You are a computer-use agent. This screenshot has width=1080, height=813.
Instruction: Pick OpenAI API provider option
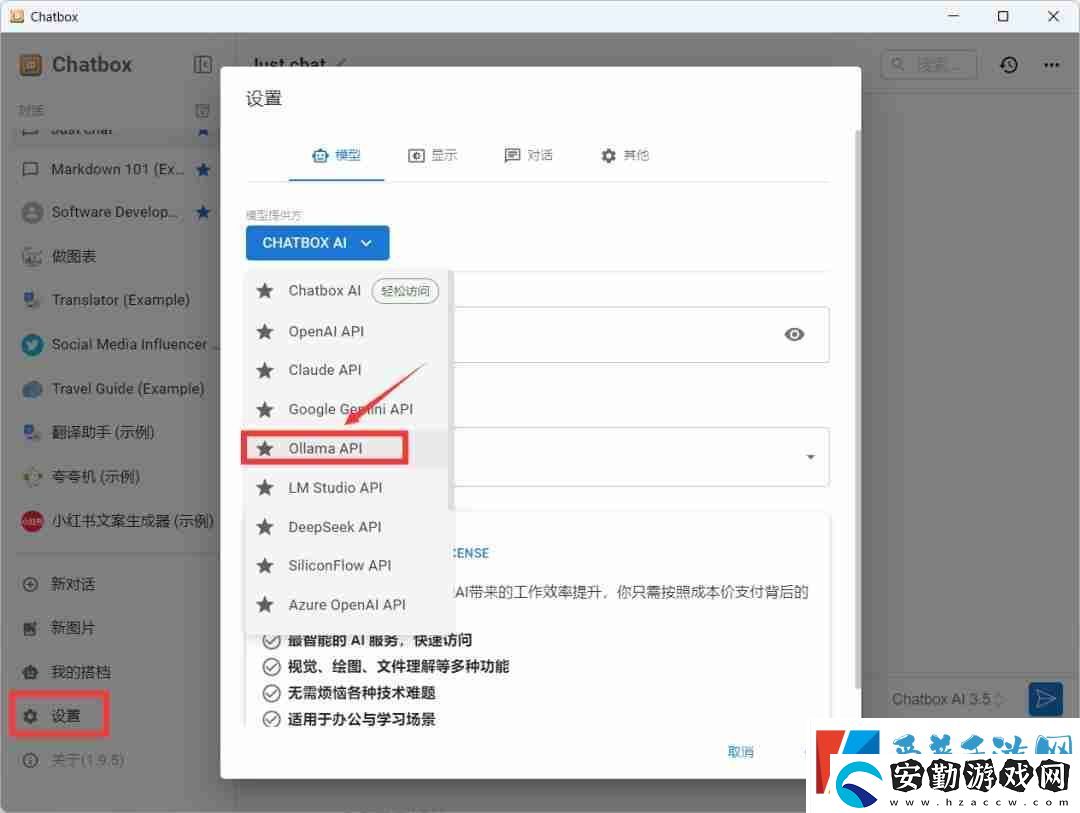(346, 331)
